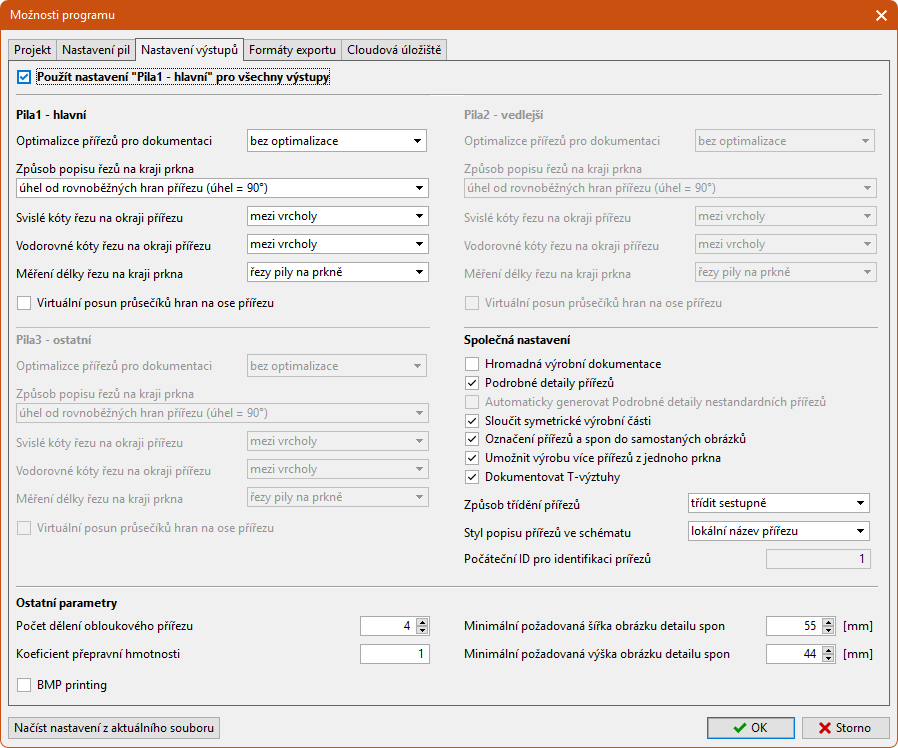Decrease minimální šířka obrázku detailu spon
Image resolution: width=898 pixels, height=748 pixels.
coord(828,630)
